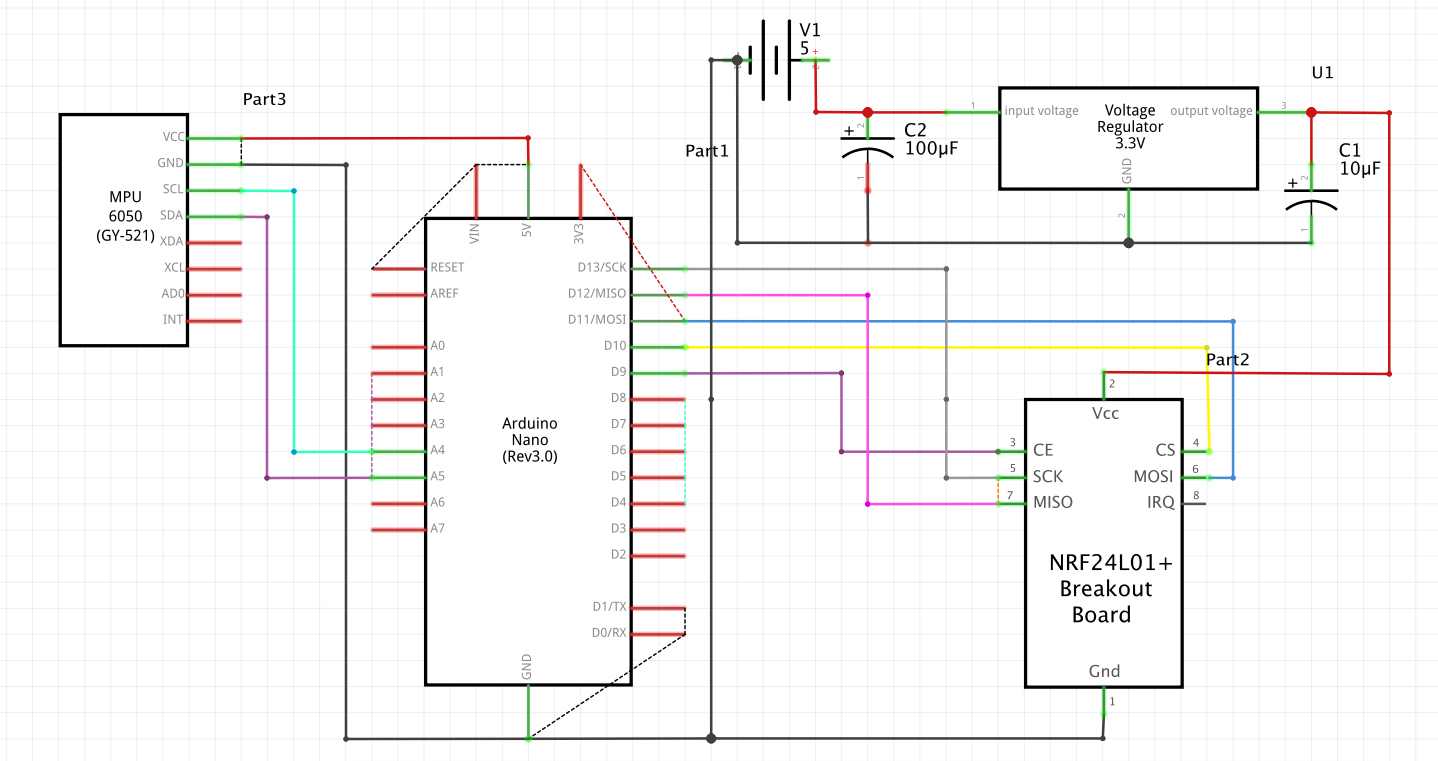The height and width of the screenshot is (761, 1438).
Task: Click the D8 pin on the Arduino Nano
Action: click(659, 398)
